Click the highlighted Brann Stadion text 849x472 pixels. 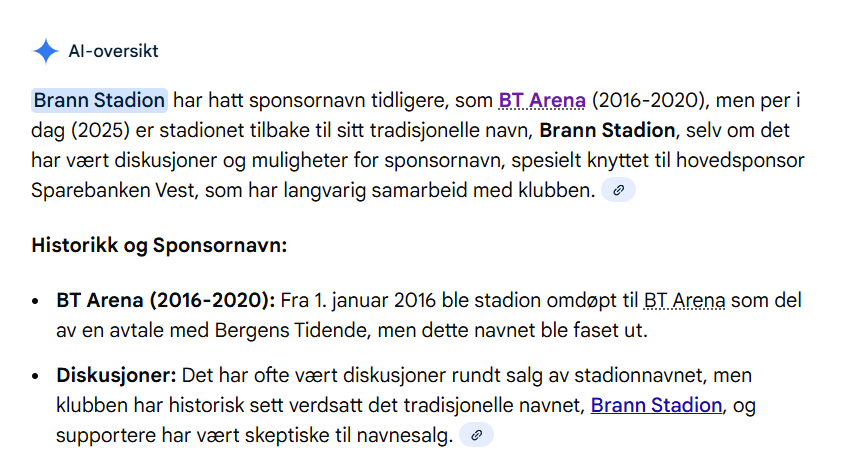(99, 100)
